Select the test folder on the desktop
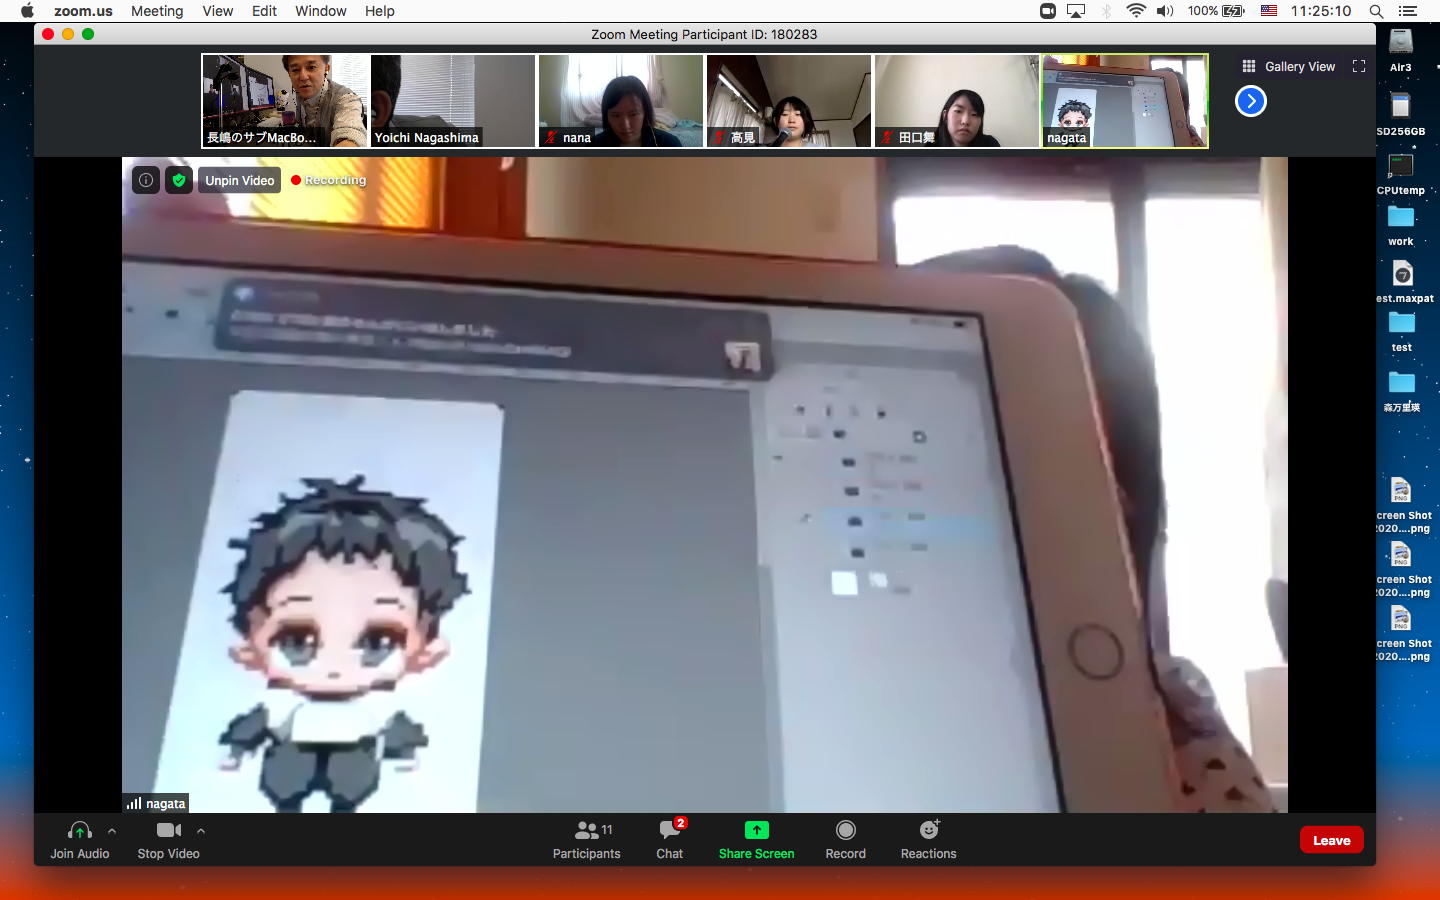Viewport: 1440px width, 900px height. click(1402, 331)
